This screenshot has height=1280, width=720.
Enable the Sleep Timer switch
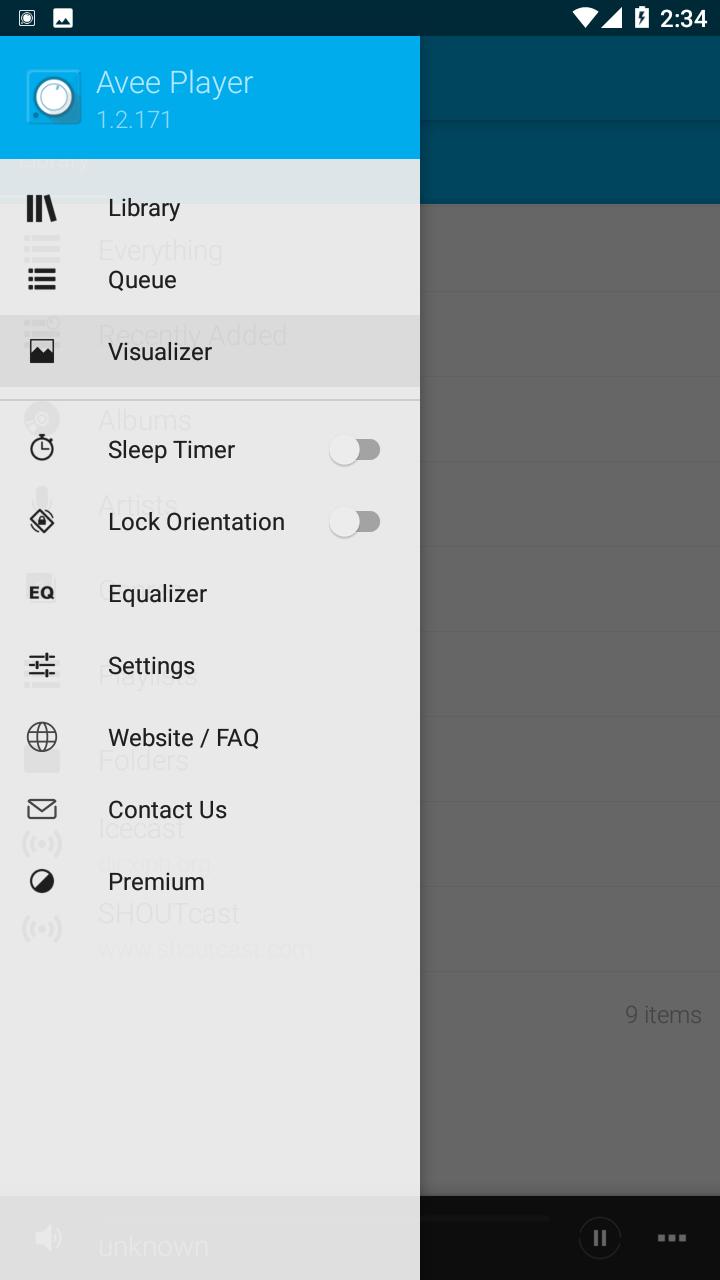tap(355, 450)
